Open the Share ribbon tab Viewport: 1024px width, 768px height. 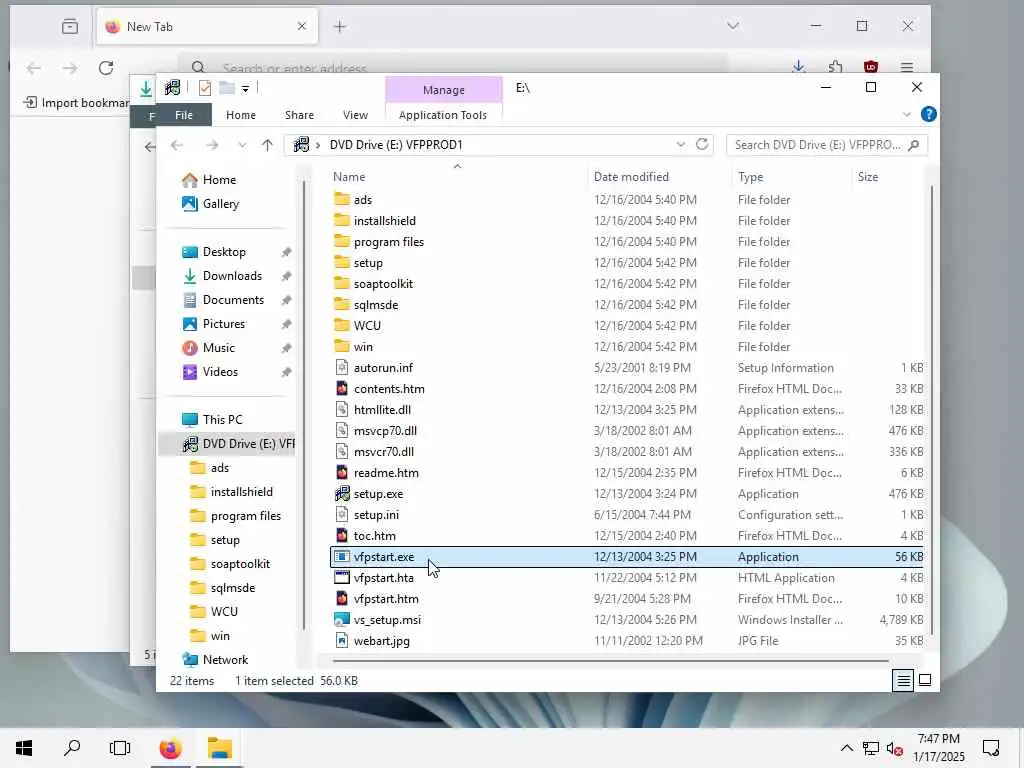299,115
